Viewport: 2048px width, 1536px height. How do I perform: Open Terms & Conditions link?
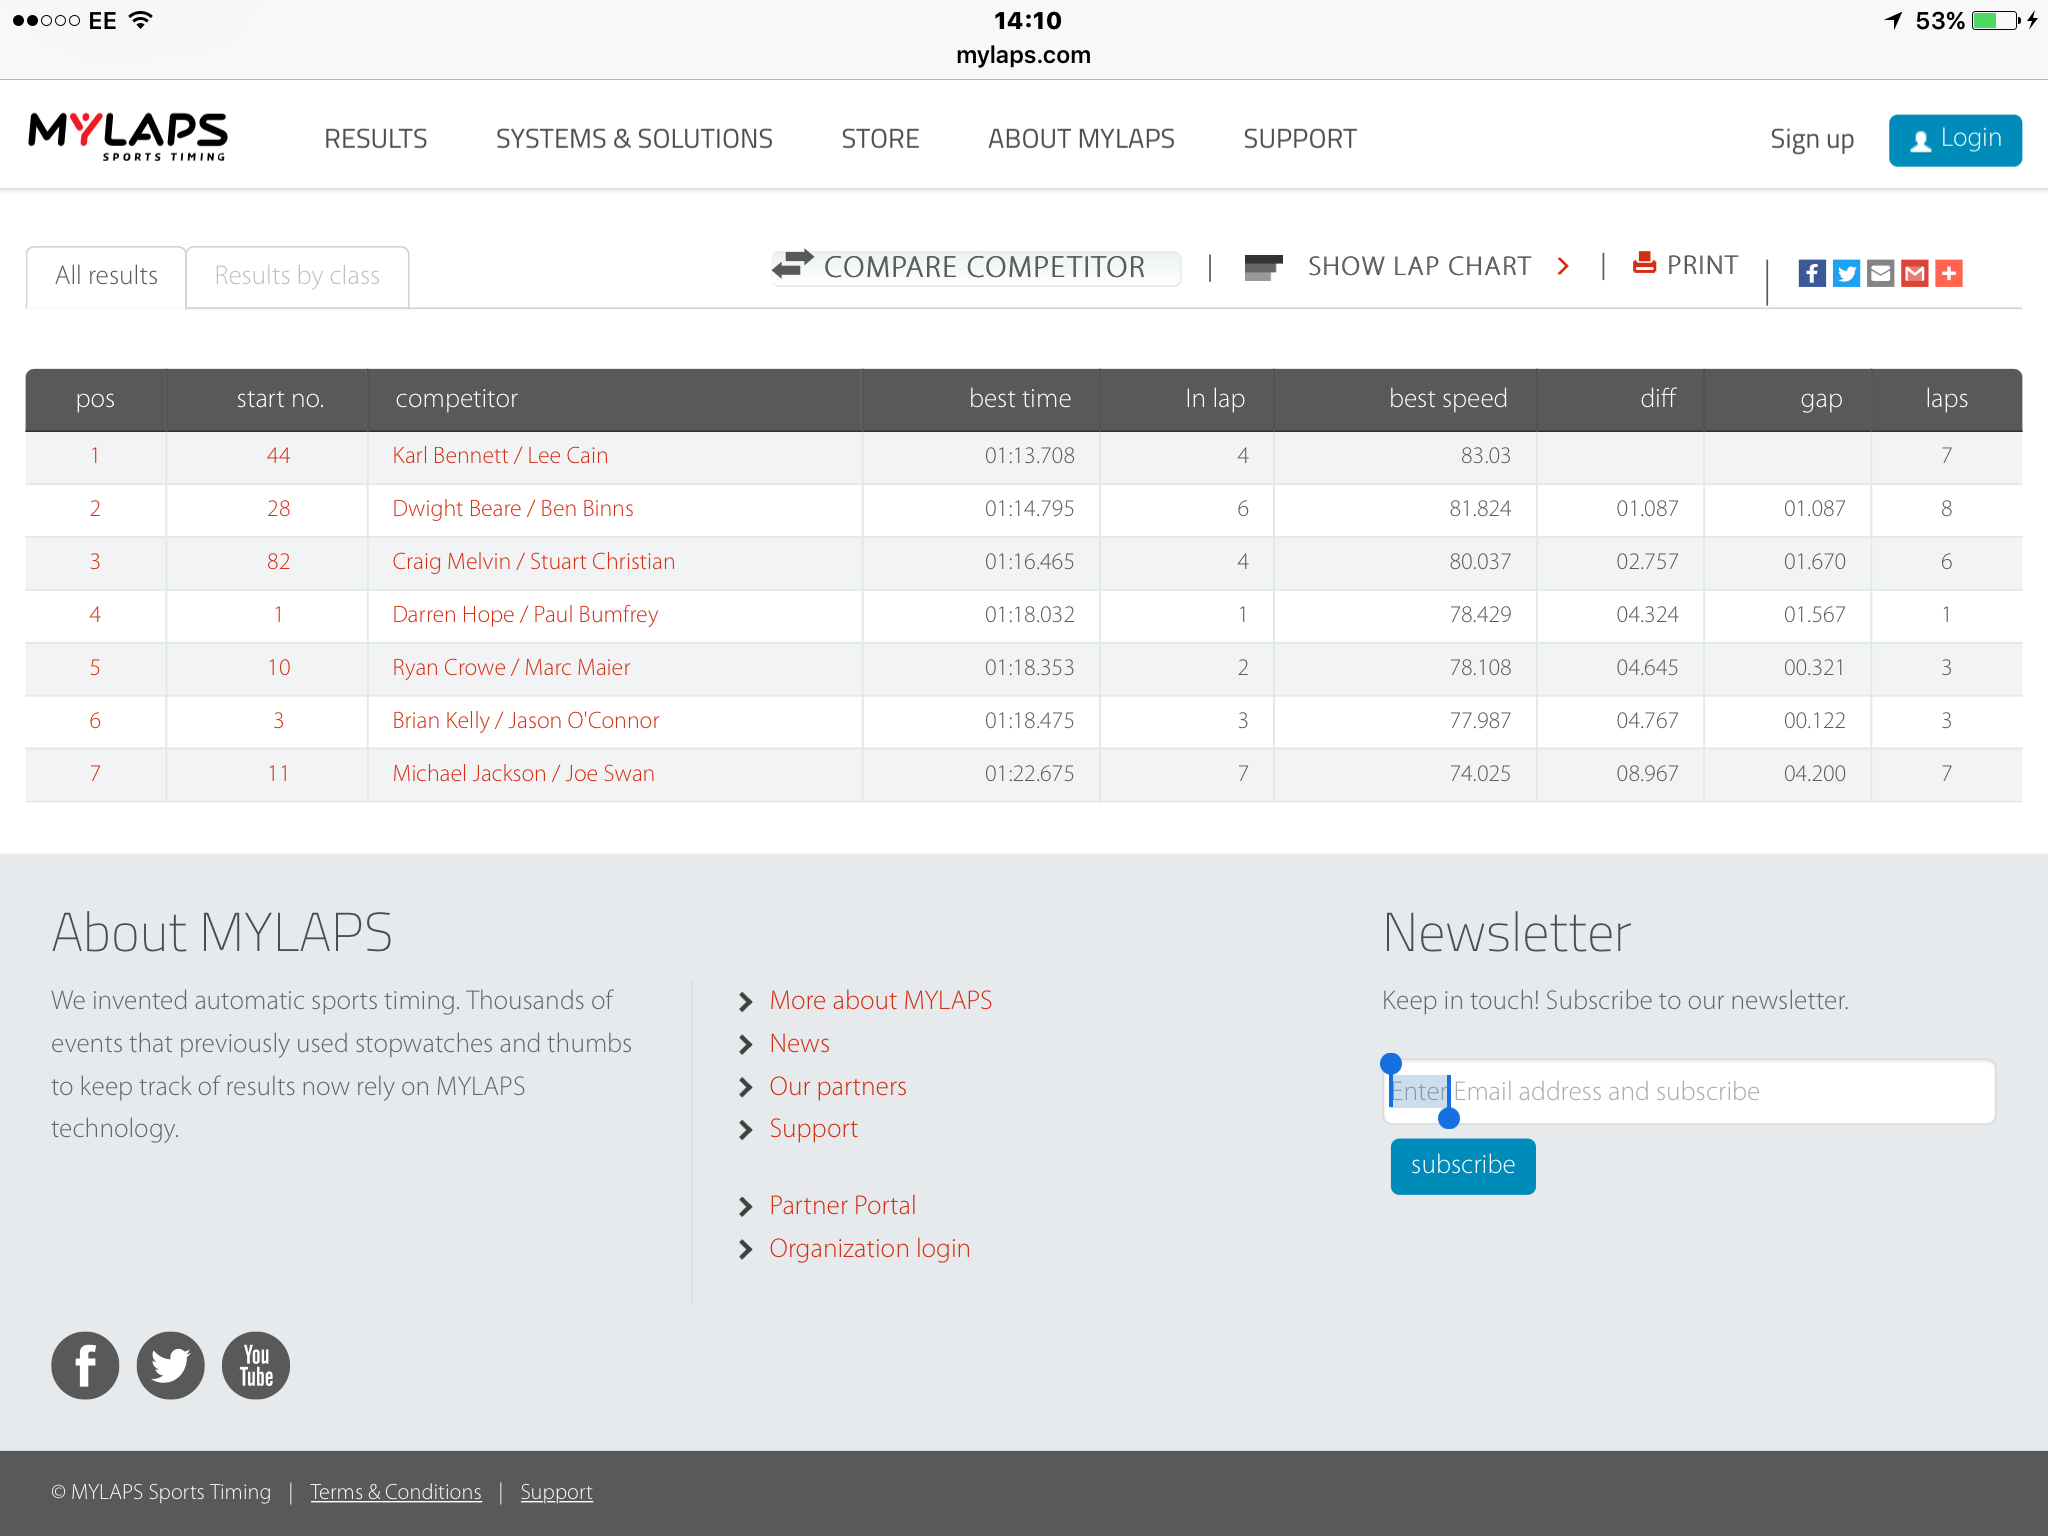click(x=396, y=1492)
